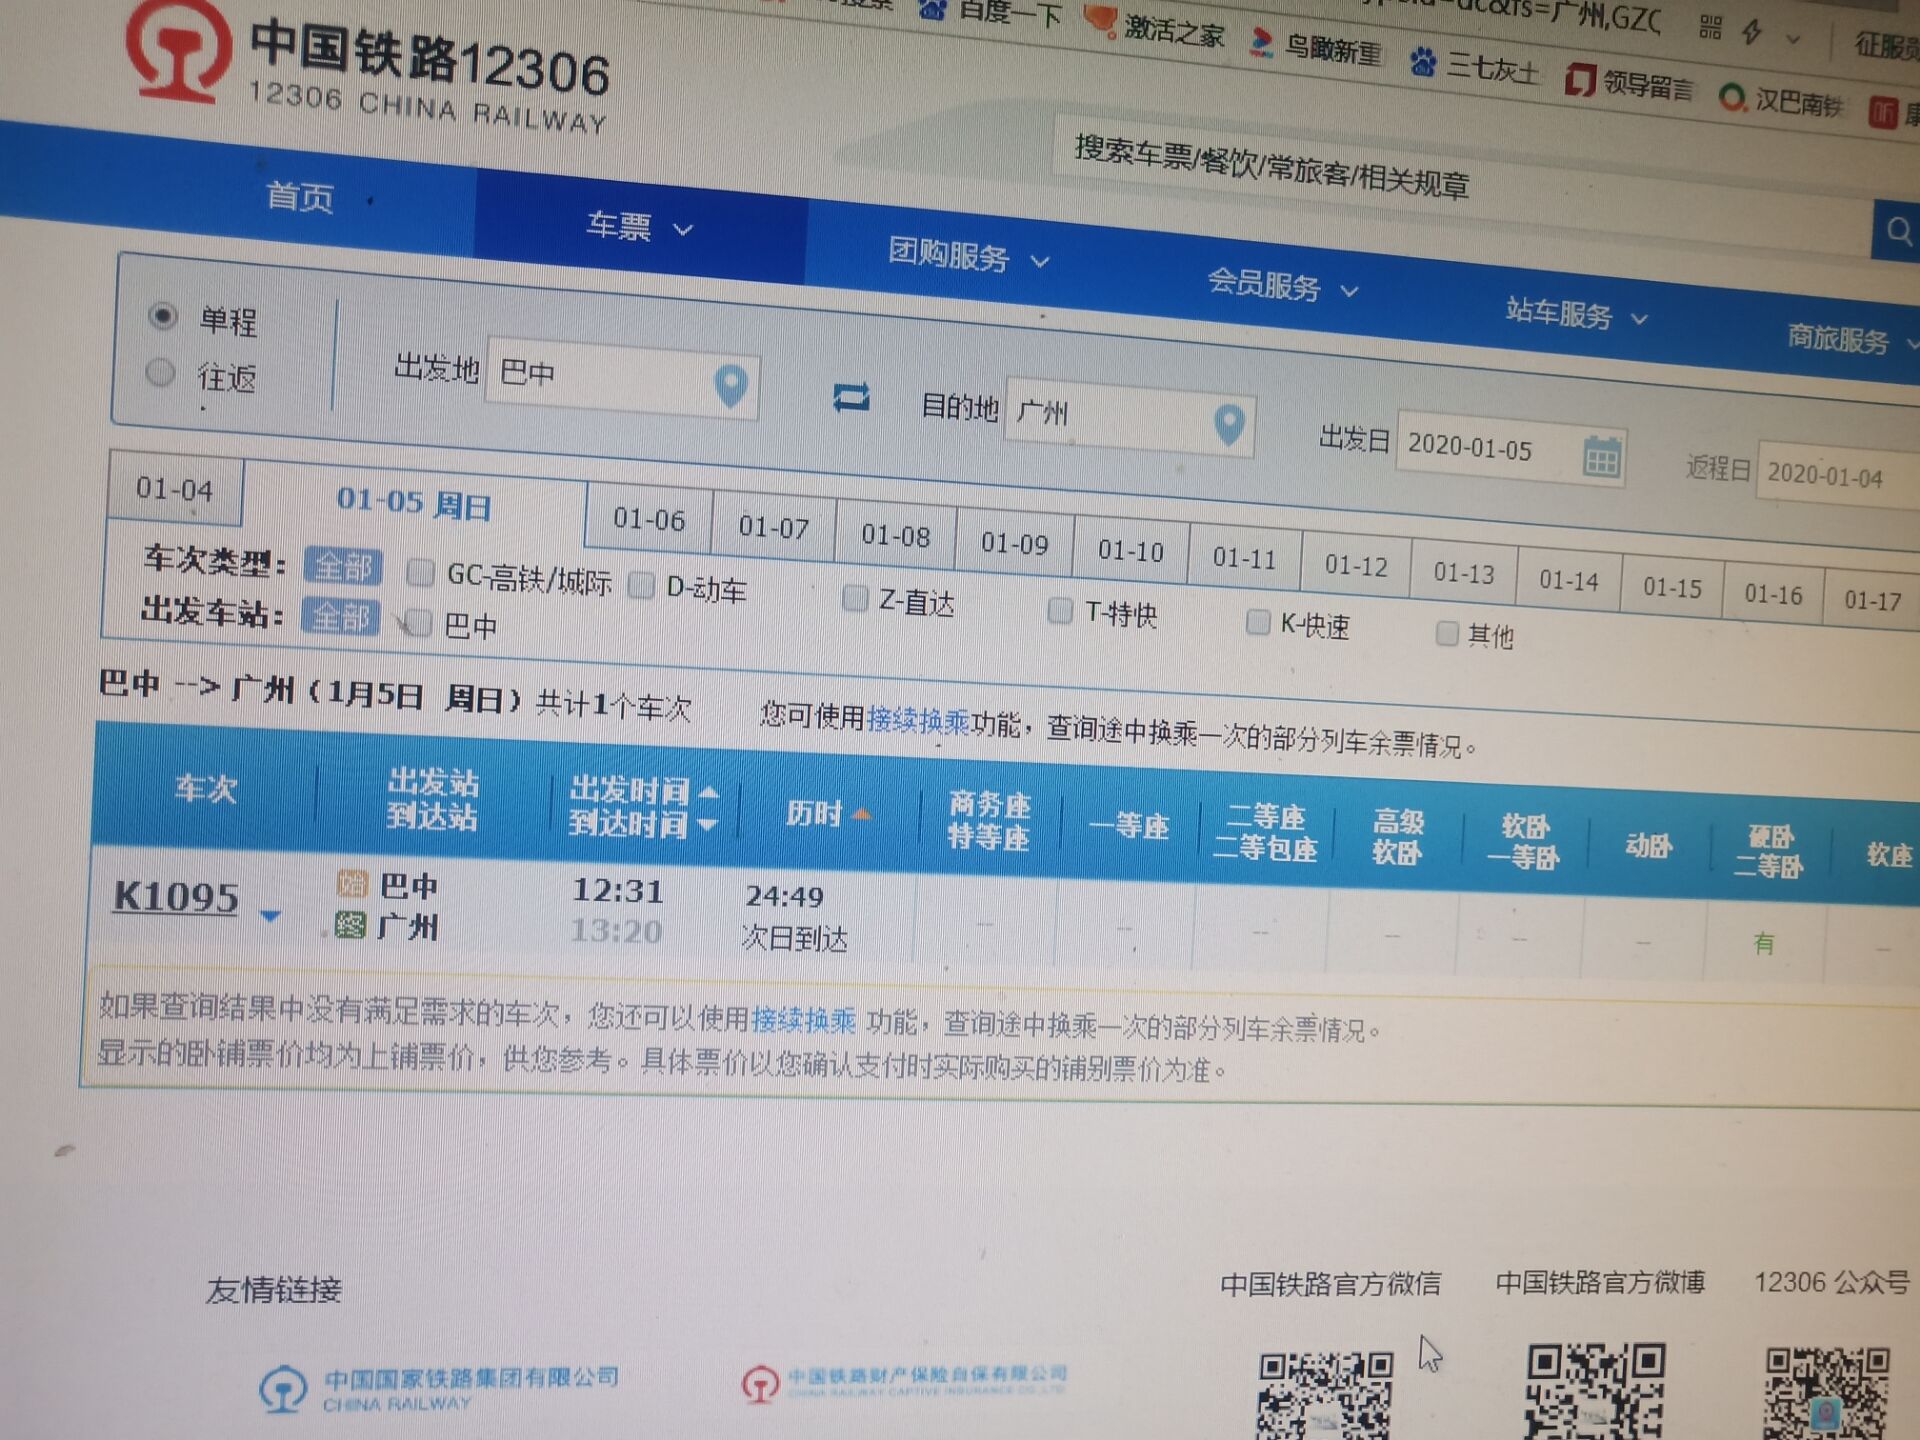The image size is (1920, 1440).
Task: Open the 中国国家铁路集团有限公司 link
Action: click(438, 1388)
